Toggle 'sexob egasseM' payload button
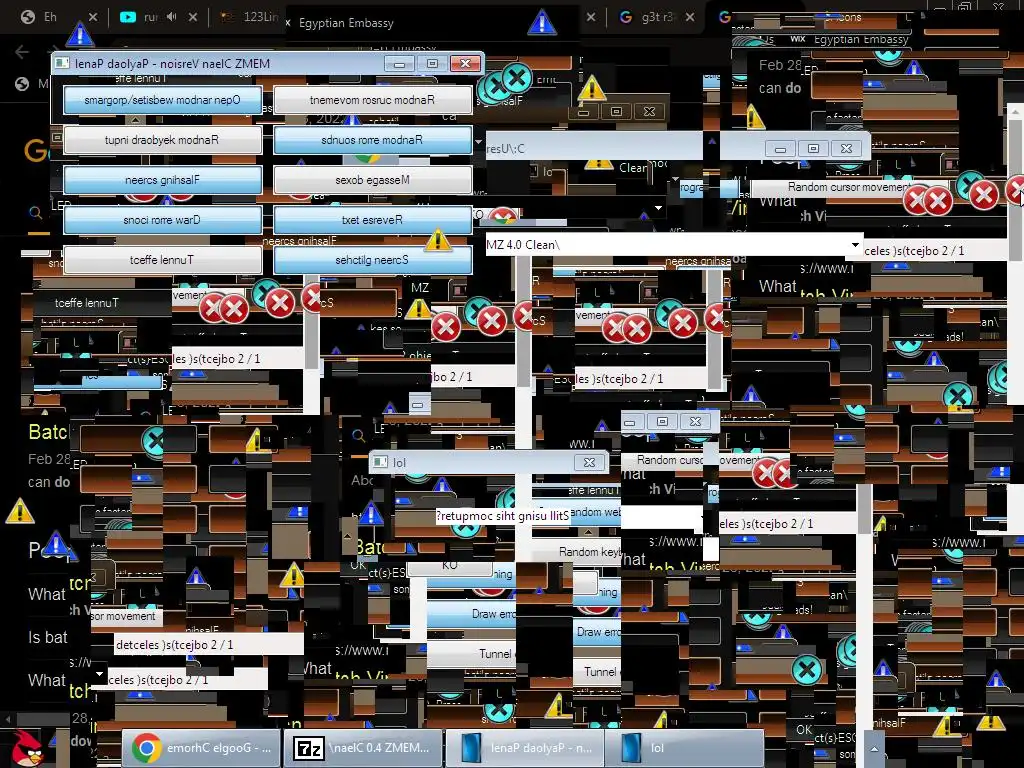This screenshot has height=768, width=1024. tap(372, 180)
